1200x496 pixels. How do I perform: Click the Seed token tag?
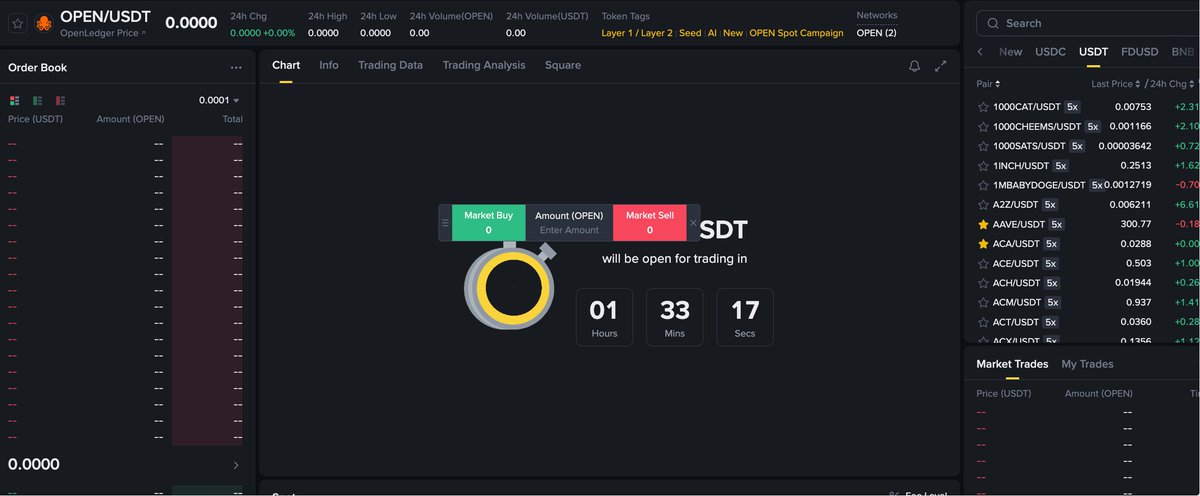tap(690, 33)
